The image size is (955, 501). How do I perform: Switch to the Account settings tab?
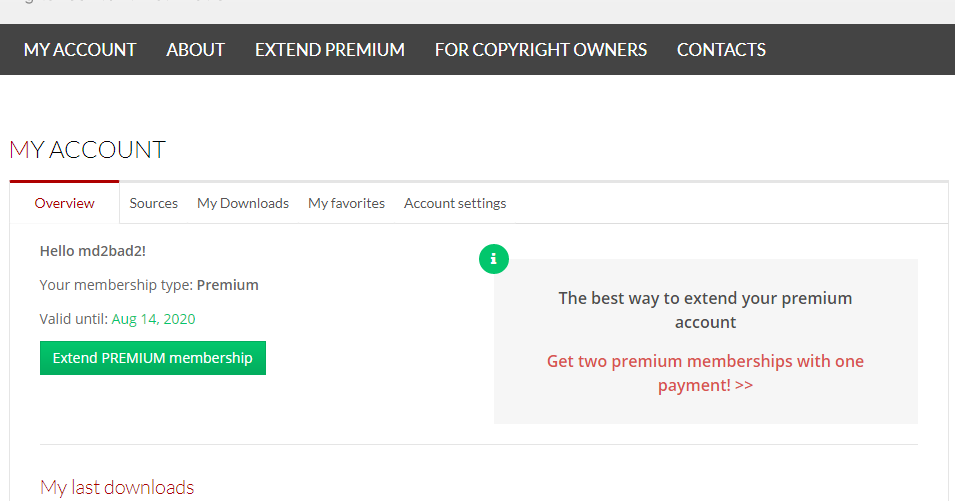click(455, 203)
